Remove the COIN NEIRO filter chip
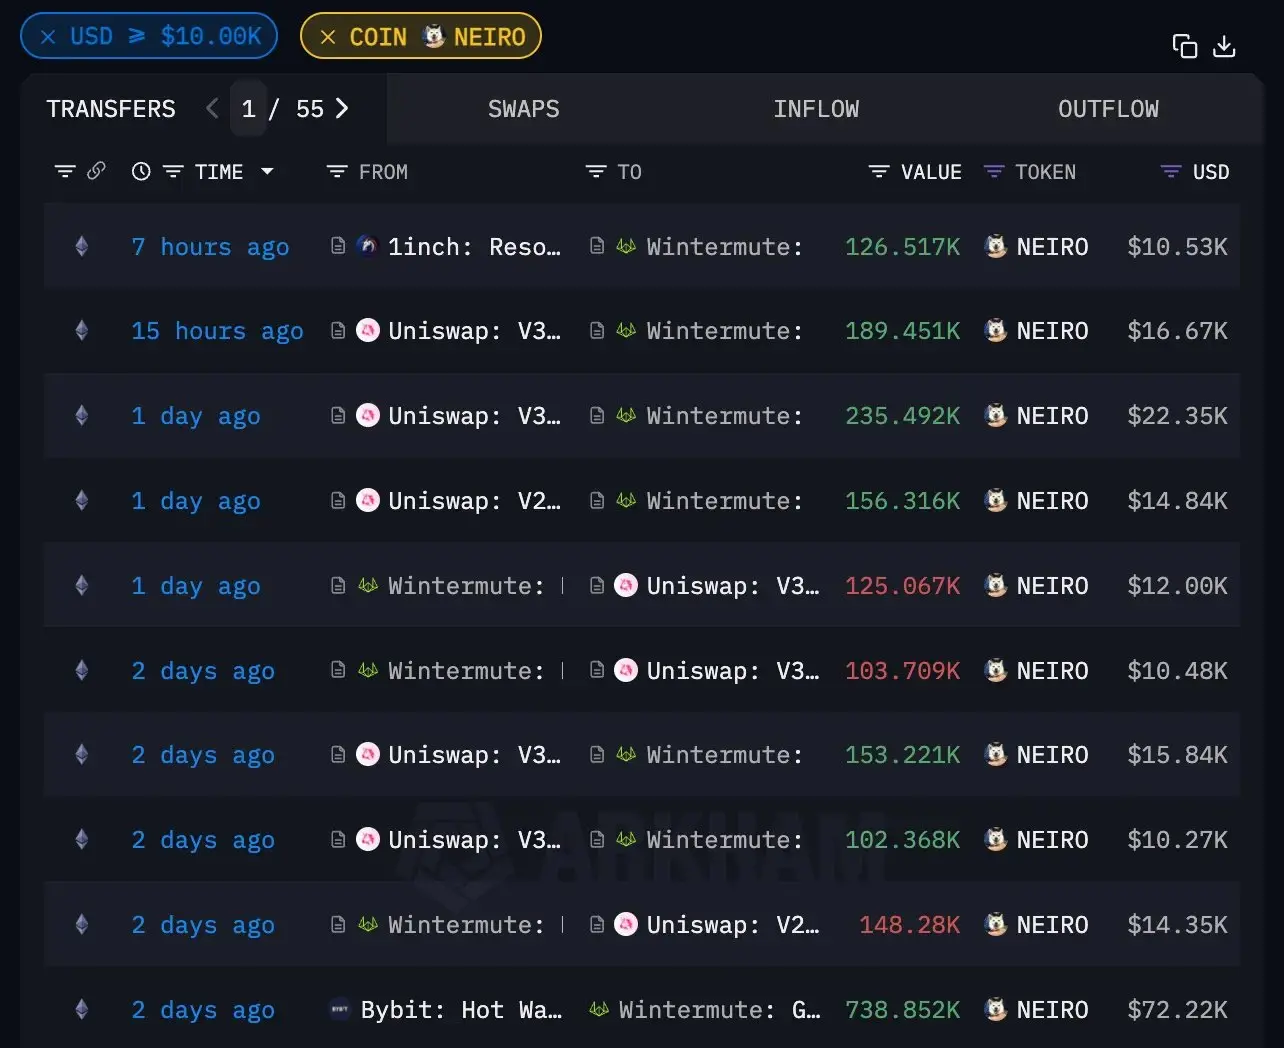Viewport: 1284px width, 1048px height. [x=328, y=37]
